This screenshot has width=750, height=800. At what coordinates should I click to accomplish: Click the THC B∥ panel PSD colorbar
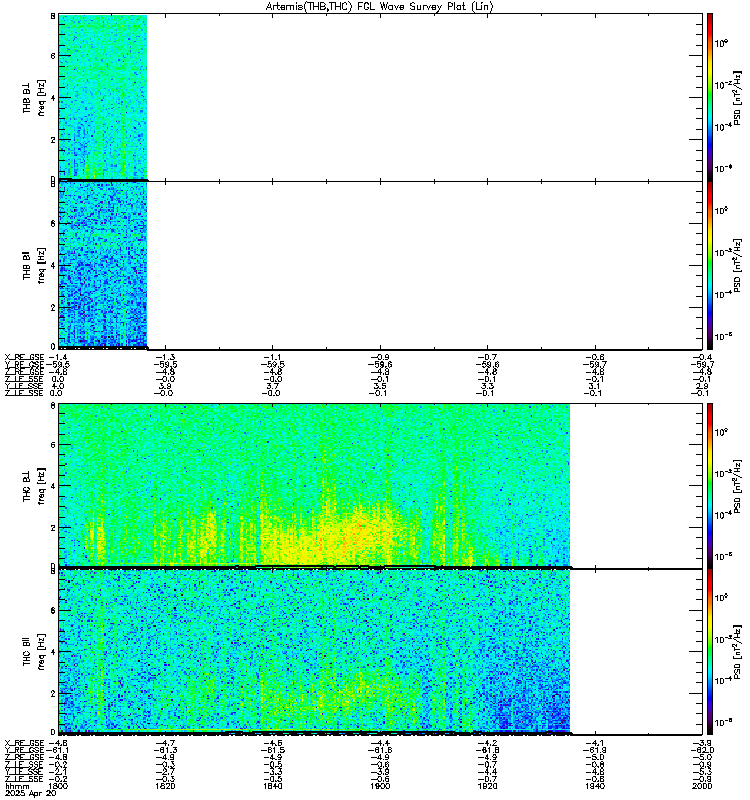(710, 652)
